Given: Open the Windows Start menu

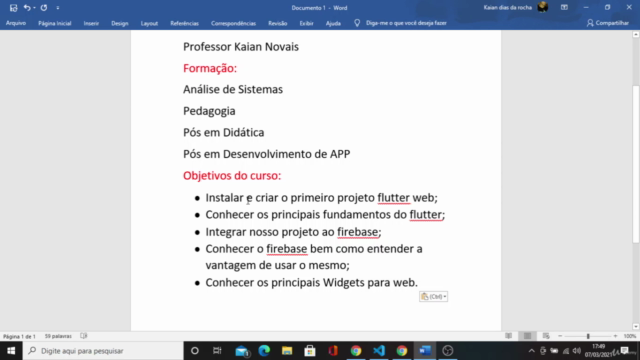Looking at the screenshot, I should click(11, 351).
